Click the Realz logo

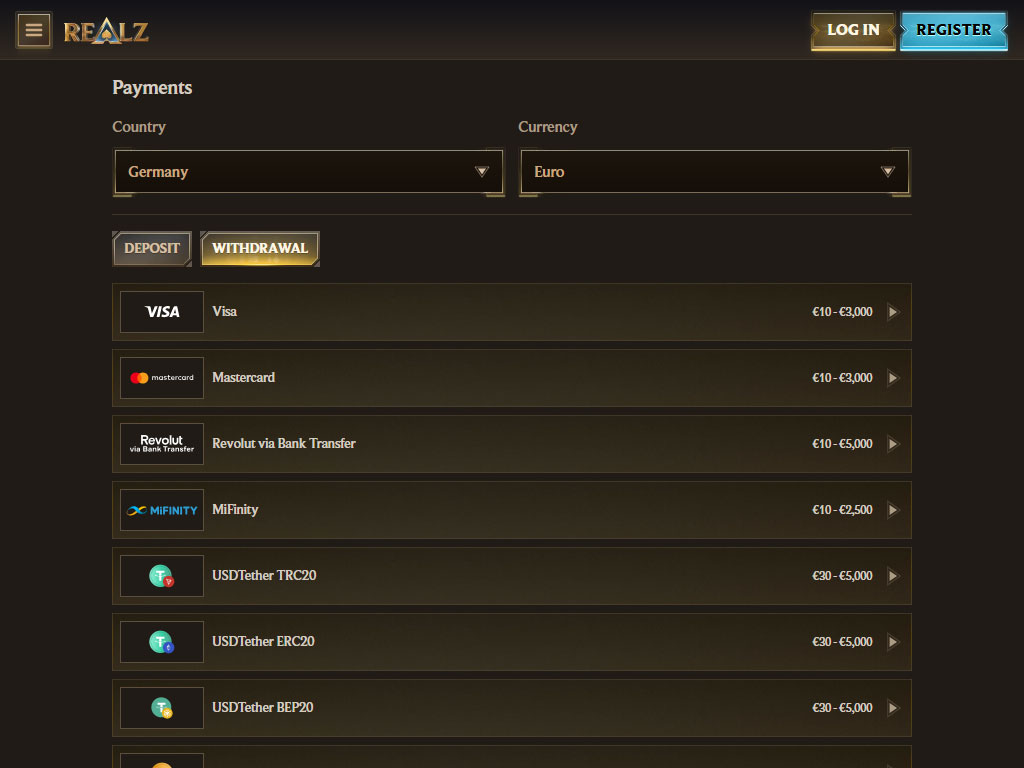(x=106, y=31)
